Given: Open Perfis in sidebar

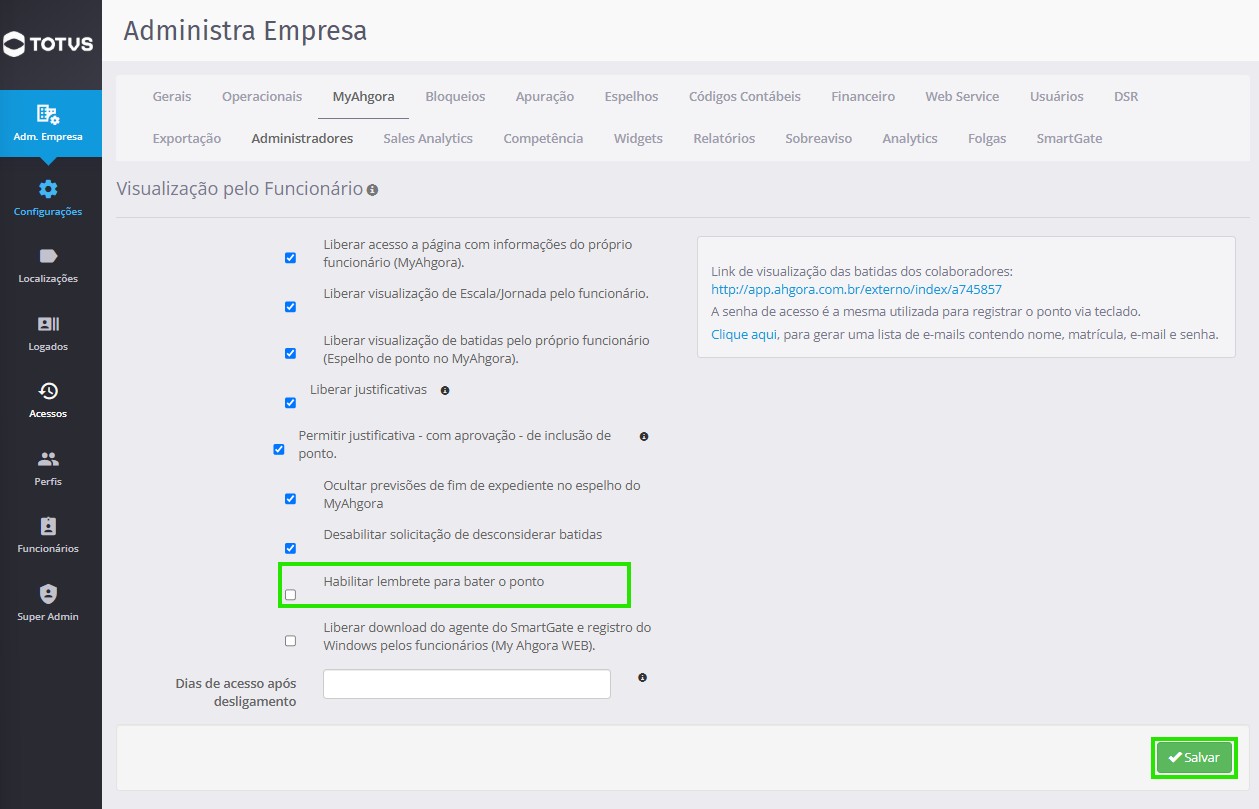Looking at the screenshot, I should [48, 468].
